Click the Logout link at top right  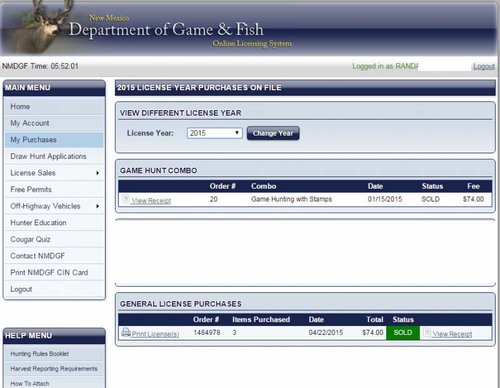pos(484,66)
